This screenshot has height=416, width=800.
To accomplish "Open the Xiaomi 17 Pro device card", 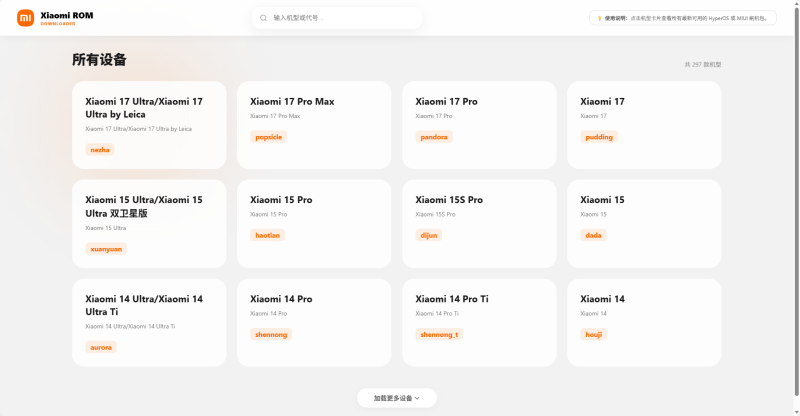I will click(479, 124).
